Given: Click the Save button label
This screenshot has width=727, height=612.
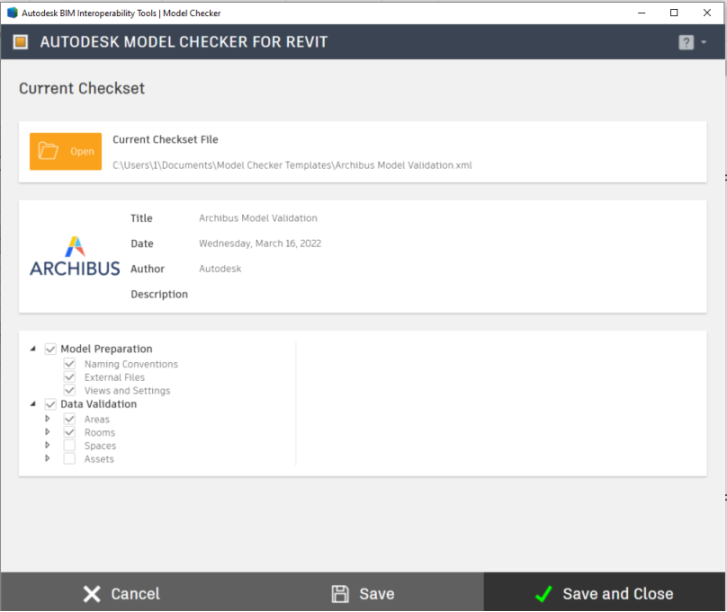Looking at the screenshot, I should (376, 594).
